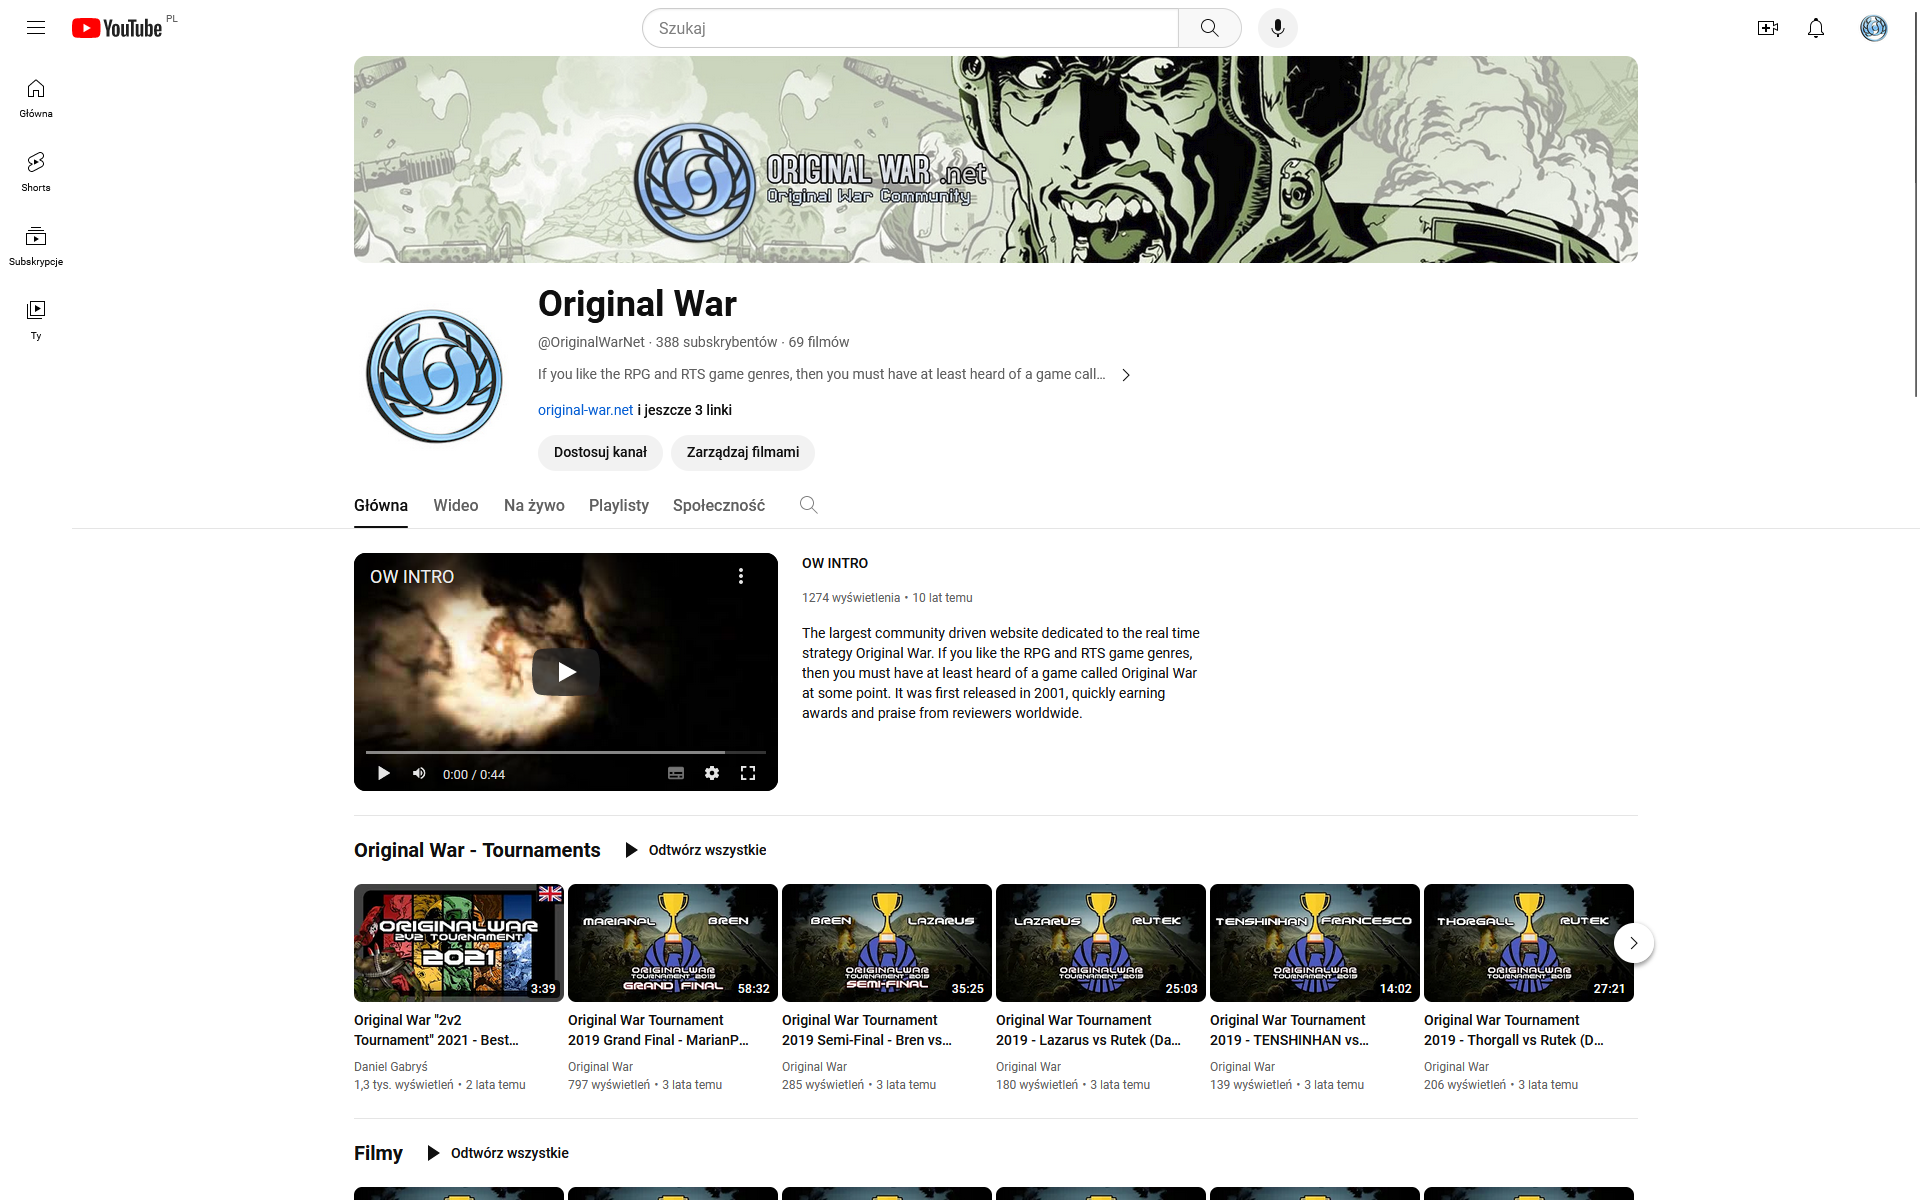This screenshot has width=1920, height=1200.
Task: Click the '@OriginalWarNet' channel handle
Action: tap(591, 342)
